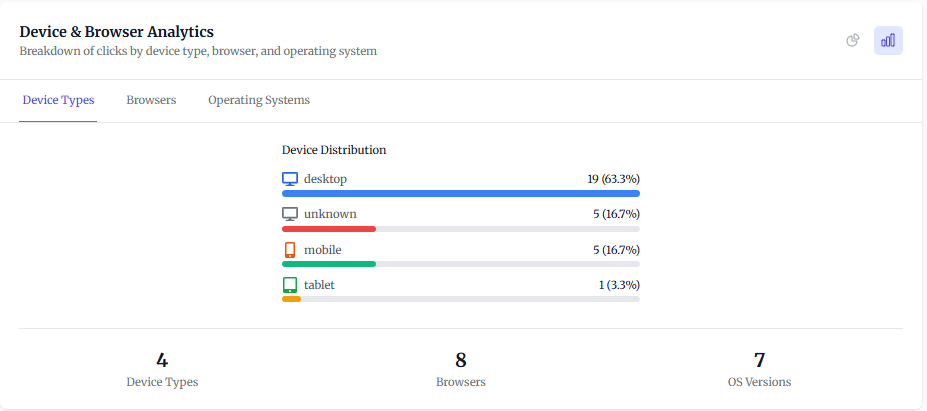
Task: Select the bar chart view icon
Action: (888, 41)
